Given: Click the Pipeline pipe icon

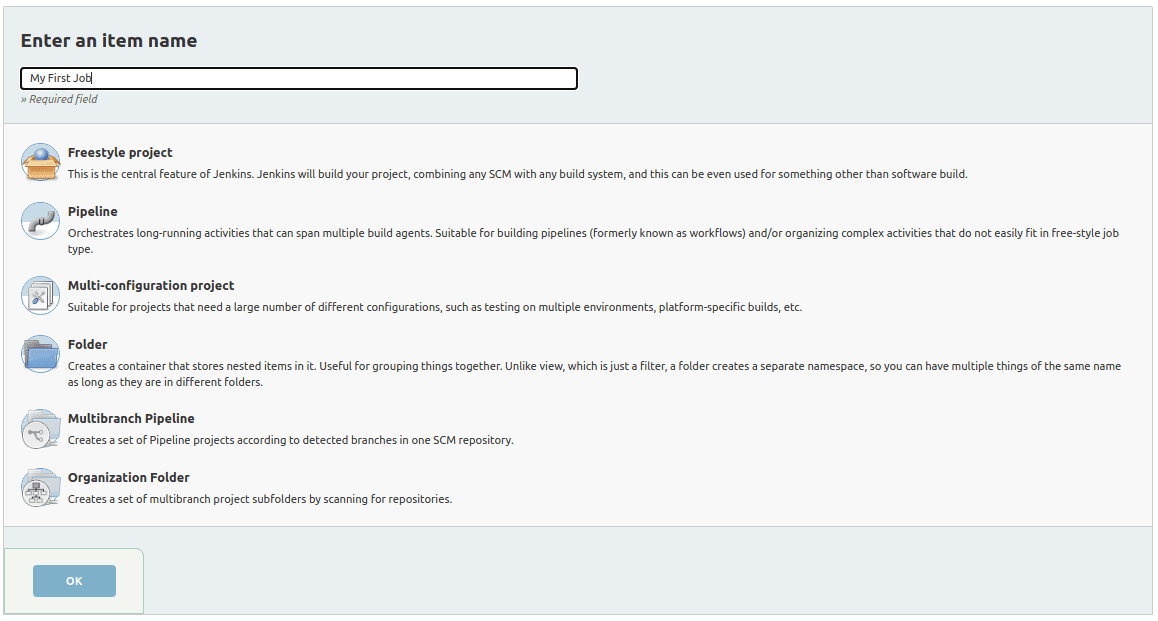Looking at the screenshot, I should point(41,222).
